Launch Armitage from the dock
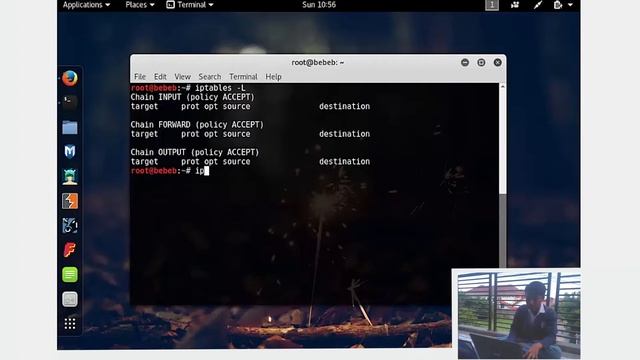The height and width of the screenshot is (360, 640). 70,176
